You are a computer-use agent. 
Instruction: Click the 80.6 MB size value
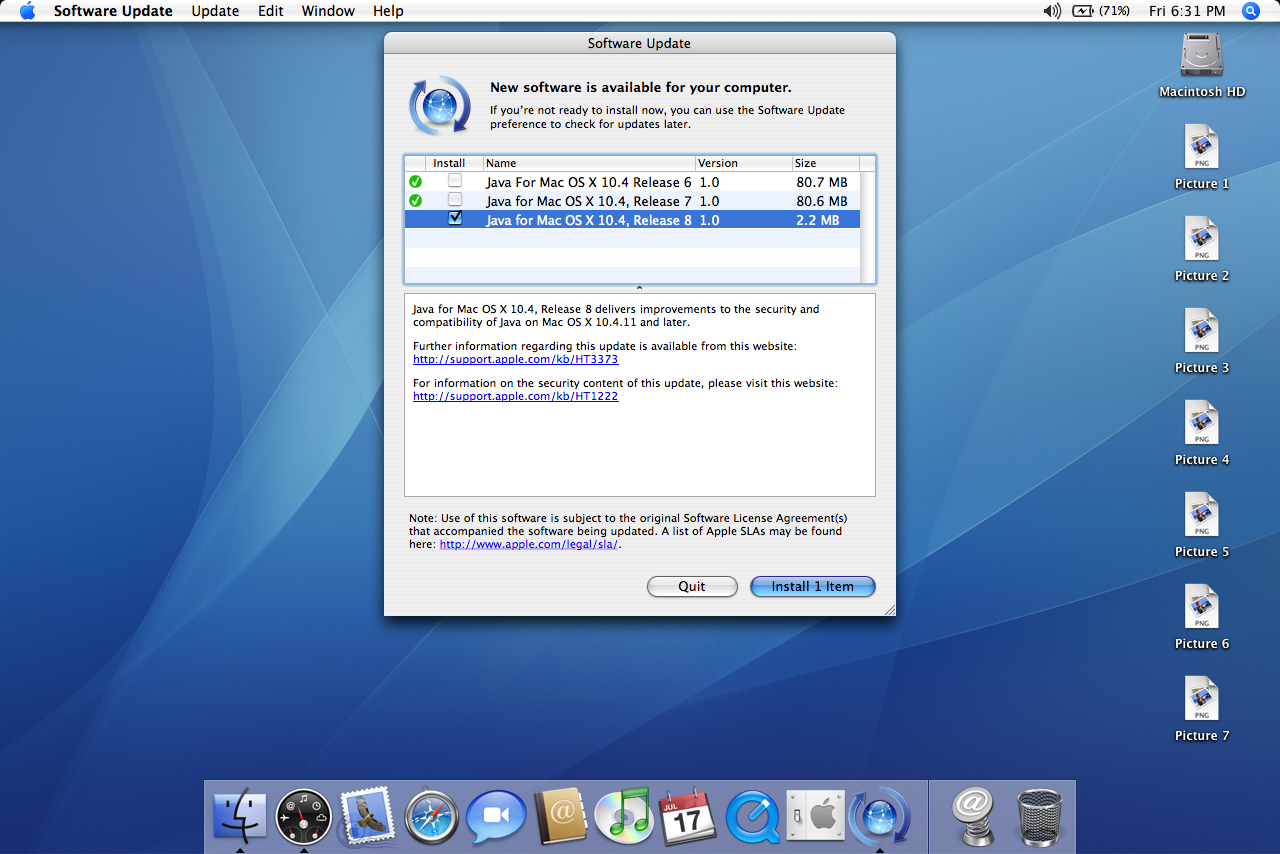click(822, 201)
